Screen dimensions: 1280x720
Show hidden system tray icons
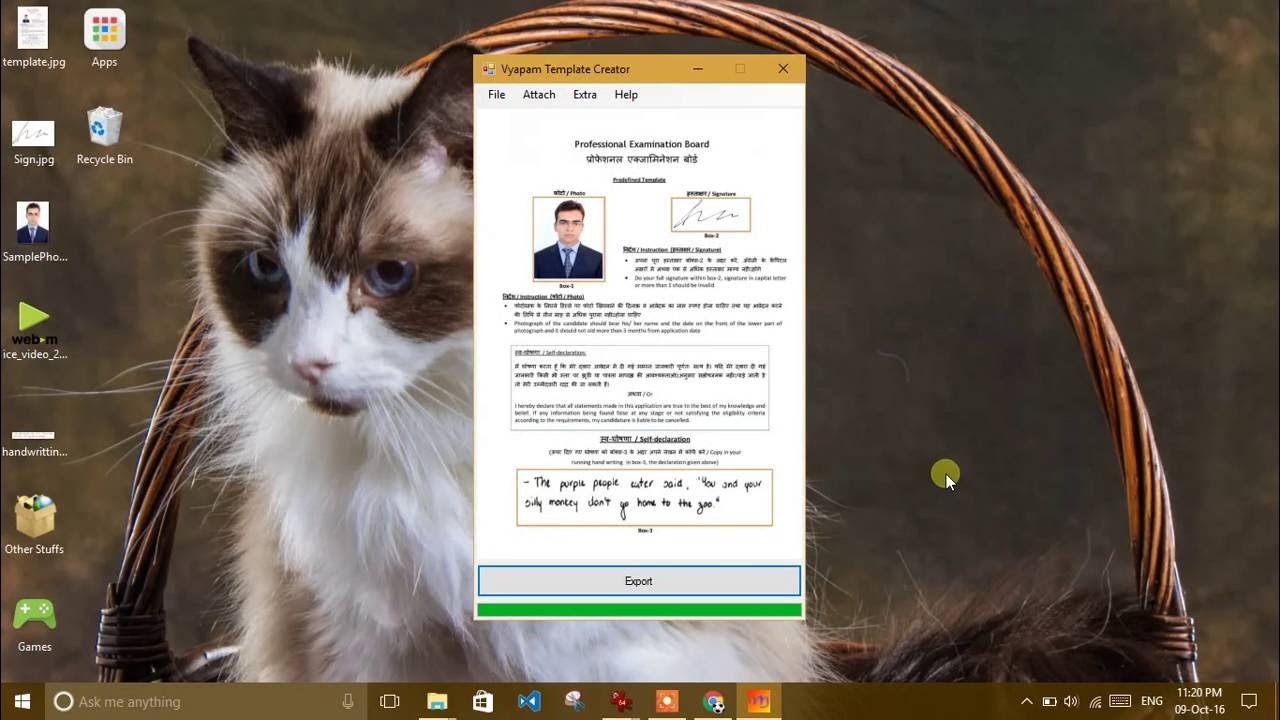coord(1026,702)
